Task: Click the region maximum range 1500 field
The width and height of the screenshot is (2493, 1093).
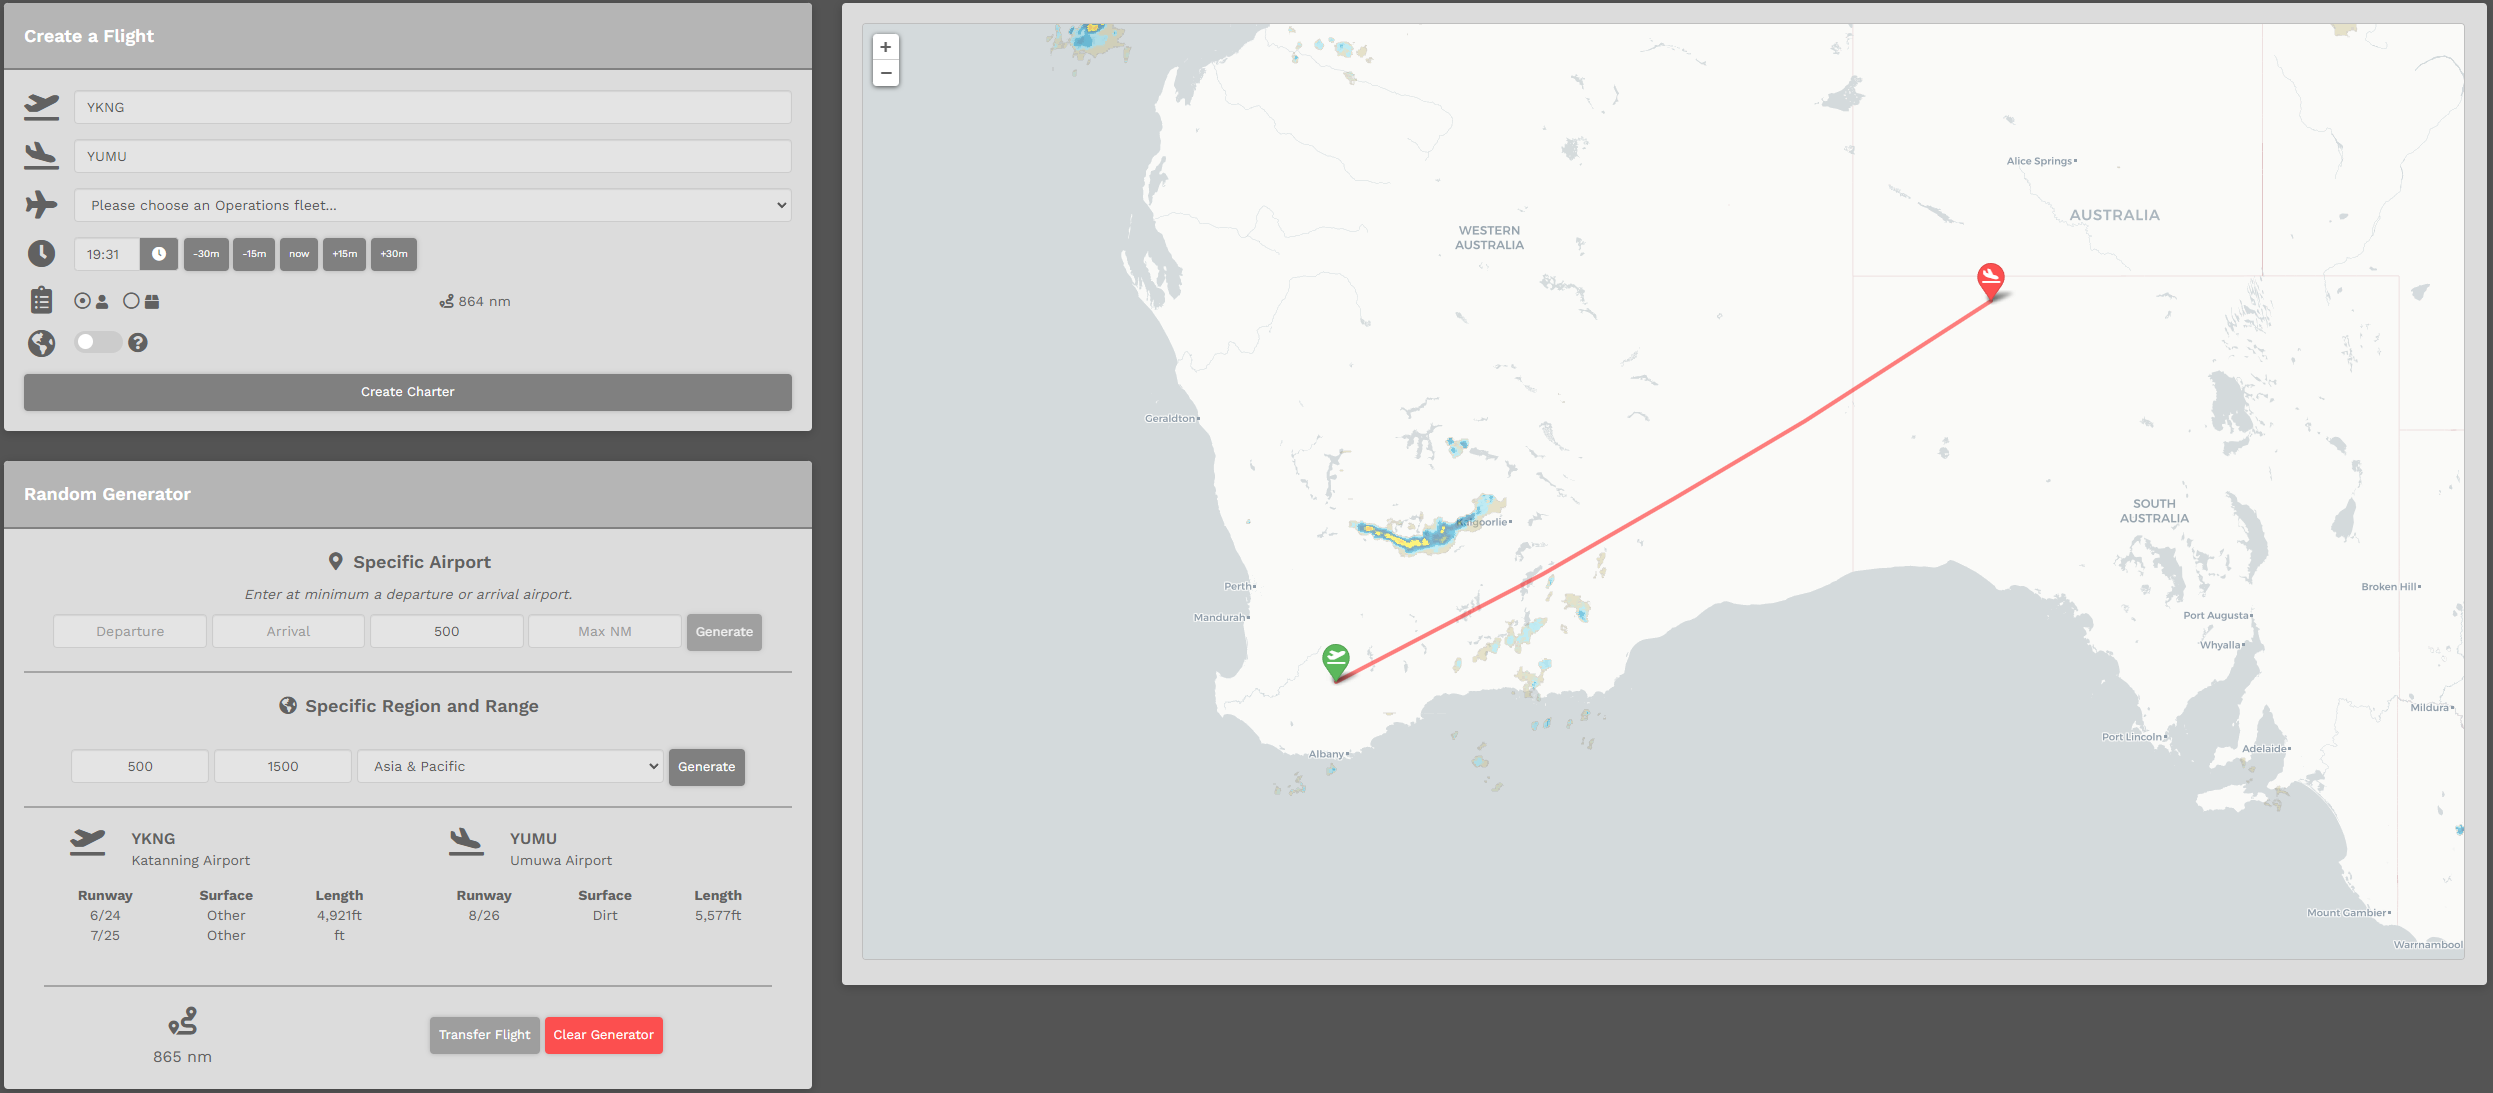Action: pos(283,766)
